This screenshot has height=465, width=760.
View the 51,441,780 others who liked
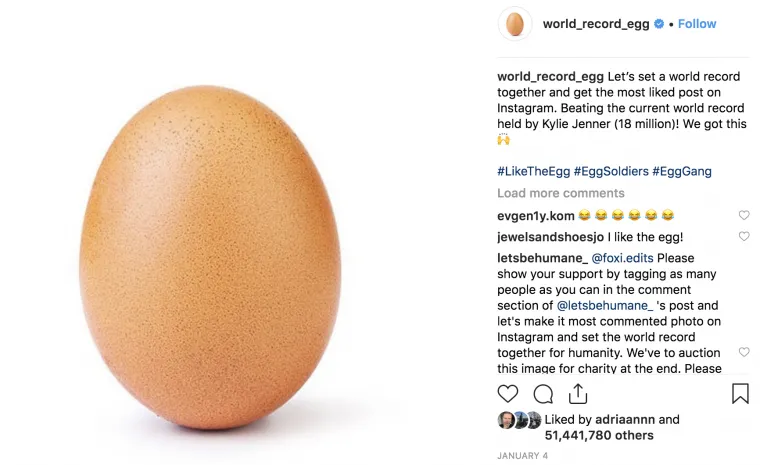599,435
